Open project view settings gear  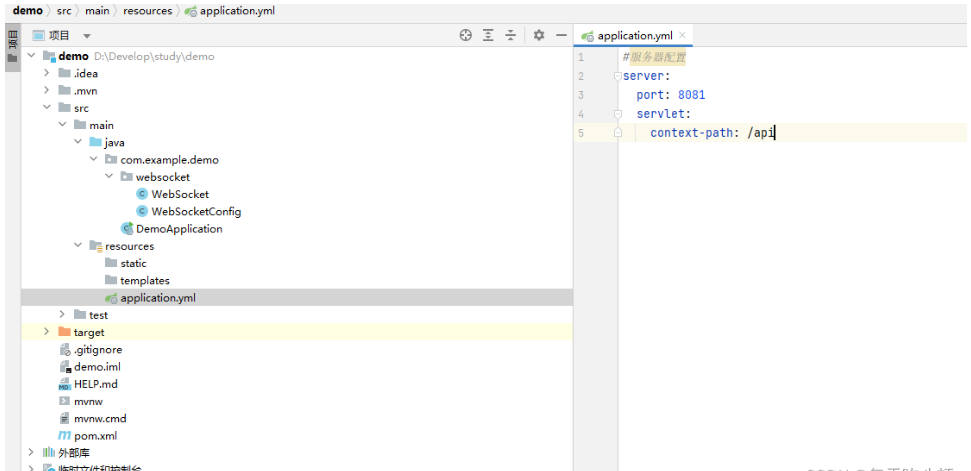pyautogui.click(x=539, y=35)
